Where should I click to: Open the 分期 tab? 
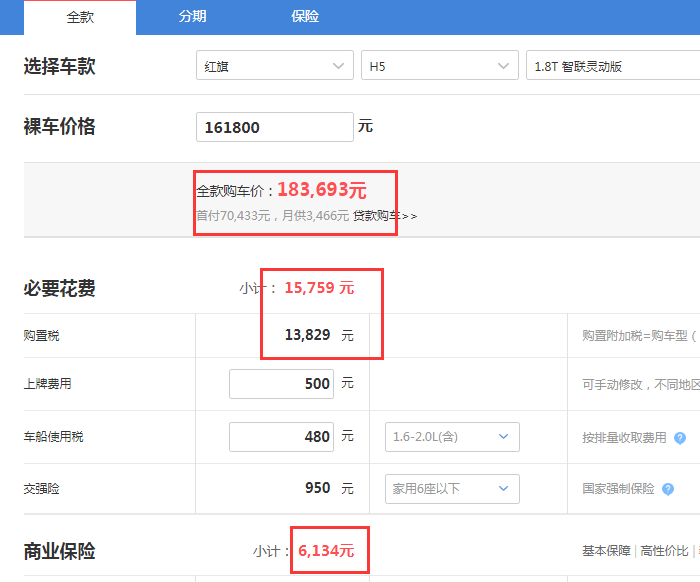[192, 17]
